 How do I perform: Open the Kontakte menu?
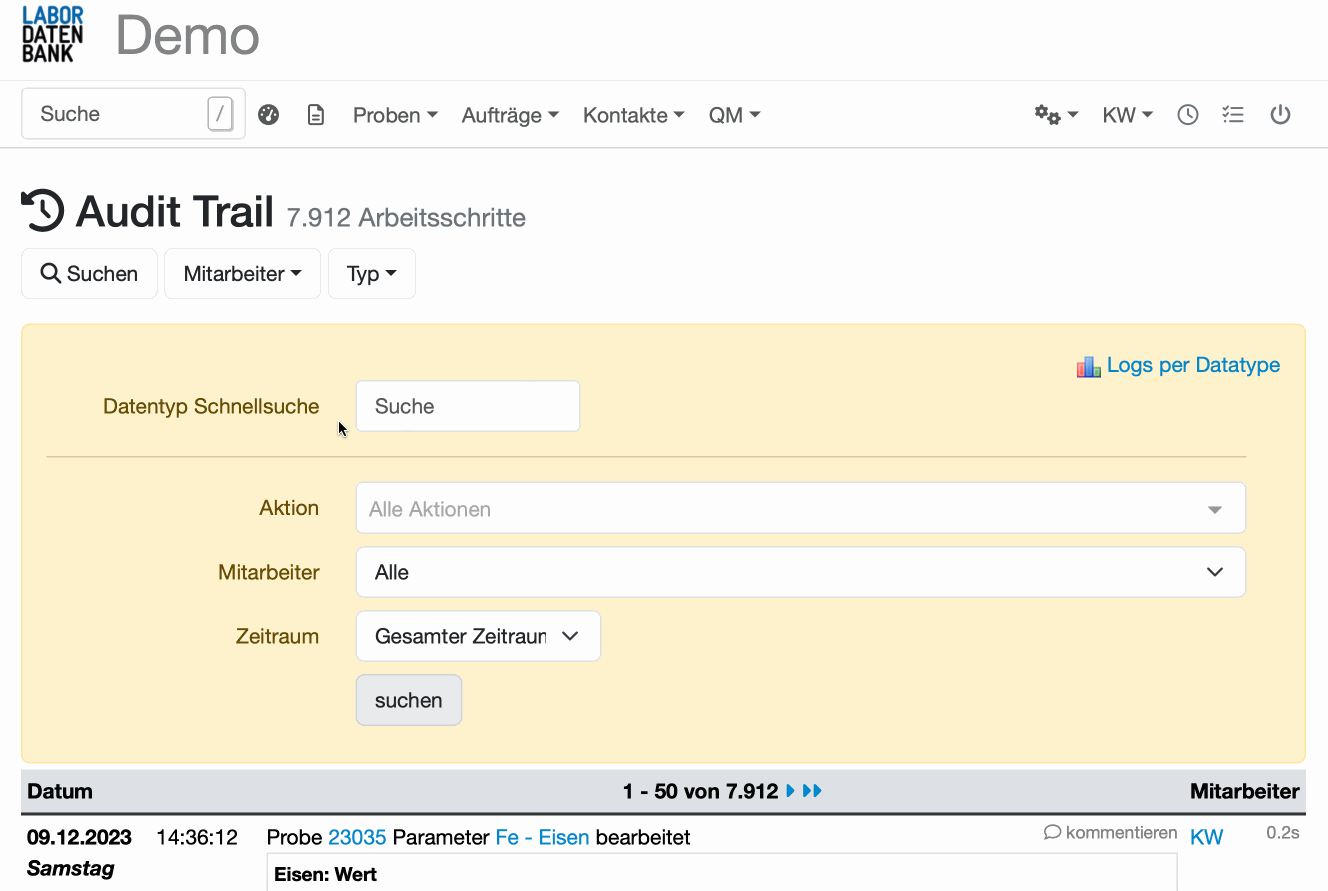[632, 114]
